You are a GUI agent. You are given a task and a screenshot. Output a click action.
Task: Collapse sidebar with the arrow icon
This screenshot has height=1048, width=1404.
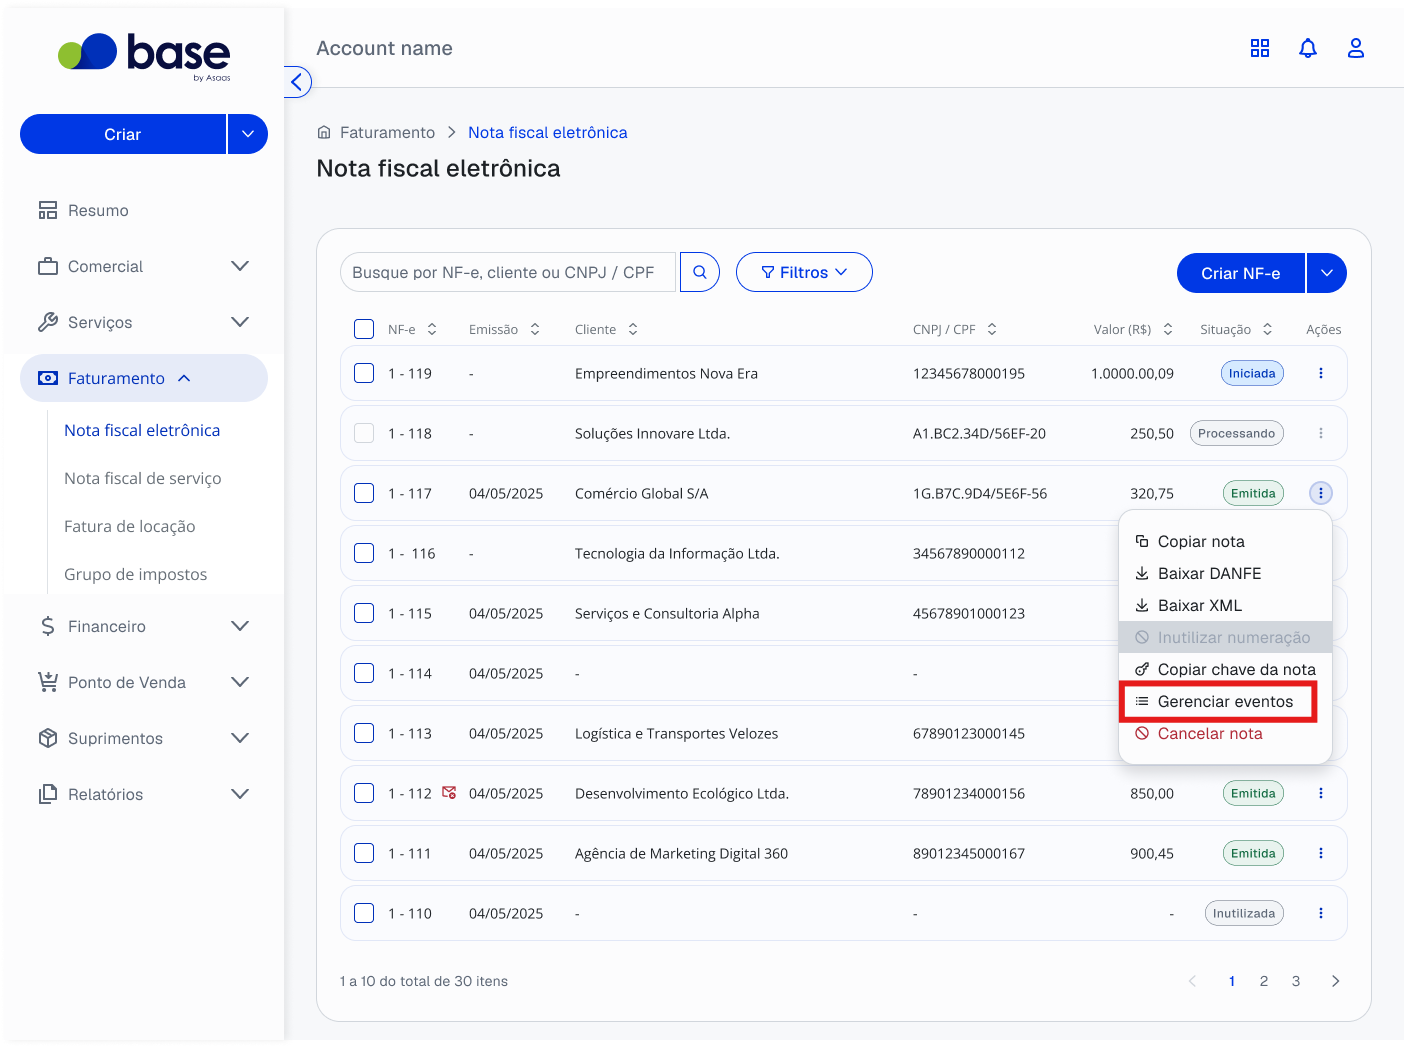click(x=297, y=82)
